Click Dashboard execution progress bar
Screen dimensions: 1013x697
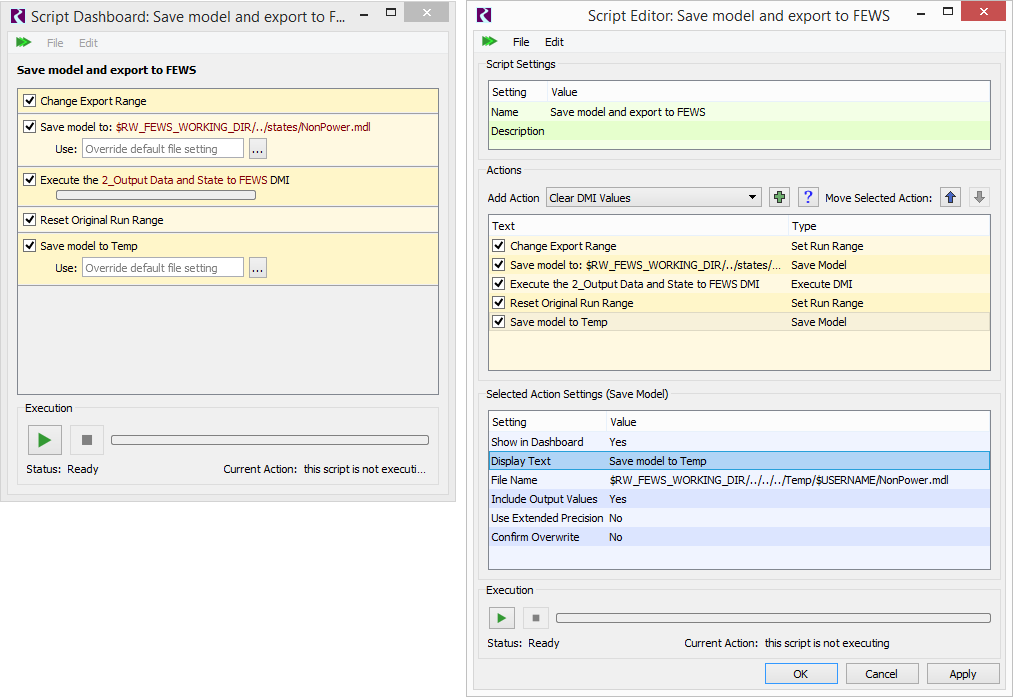(269, 440)
